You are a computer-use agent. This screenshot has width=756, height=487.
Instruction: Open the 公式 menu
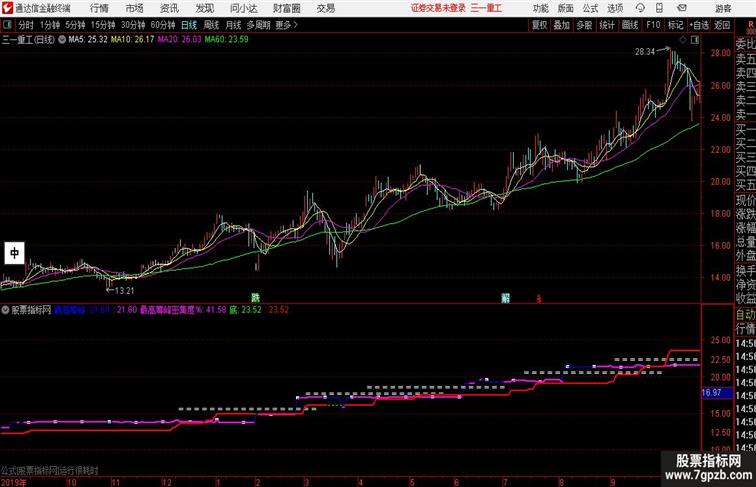coord(590,8)
